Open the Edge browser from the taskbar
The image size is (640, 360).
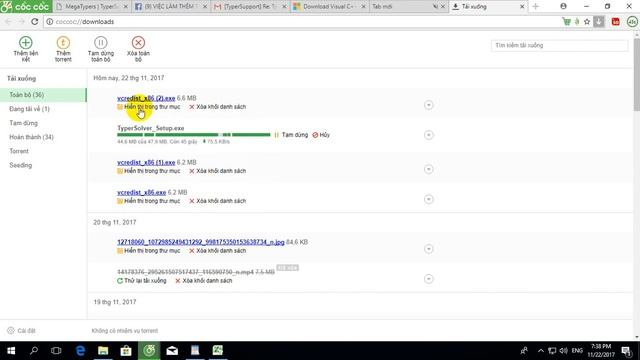[x=80, y=351]
